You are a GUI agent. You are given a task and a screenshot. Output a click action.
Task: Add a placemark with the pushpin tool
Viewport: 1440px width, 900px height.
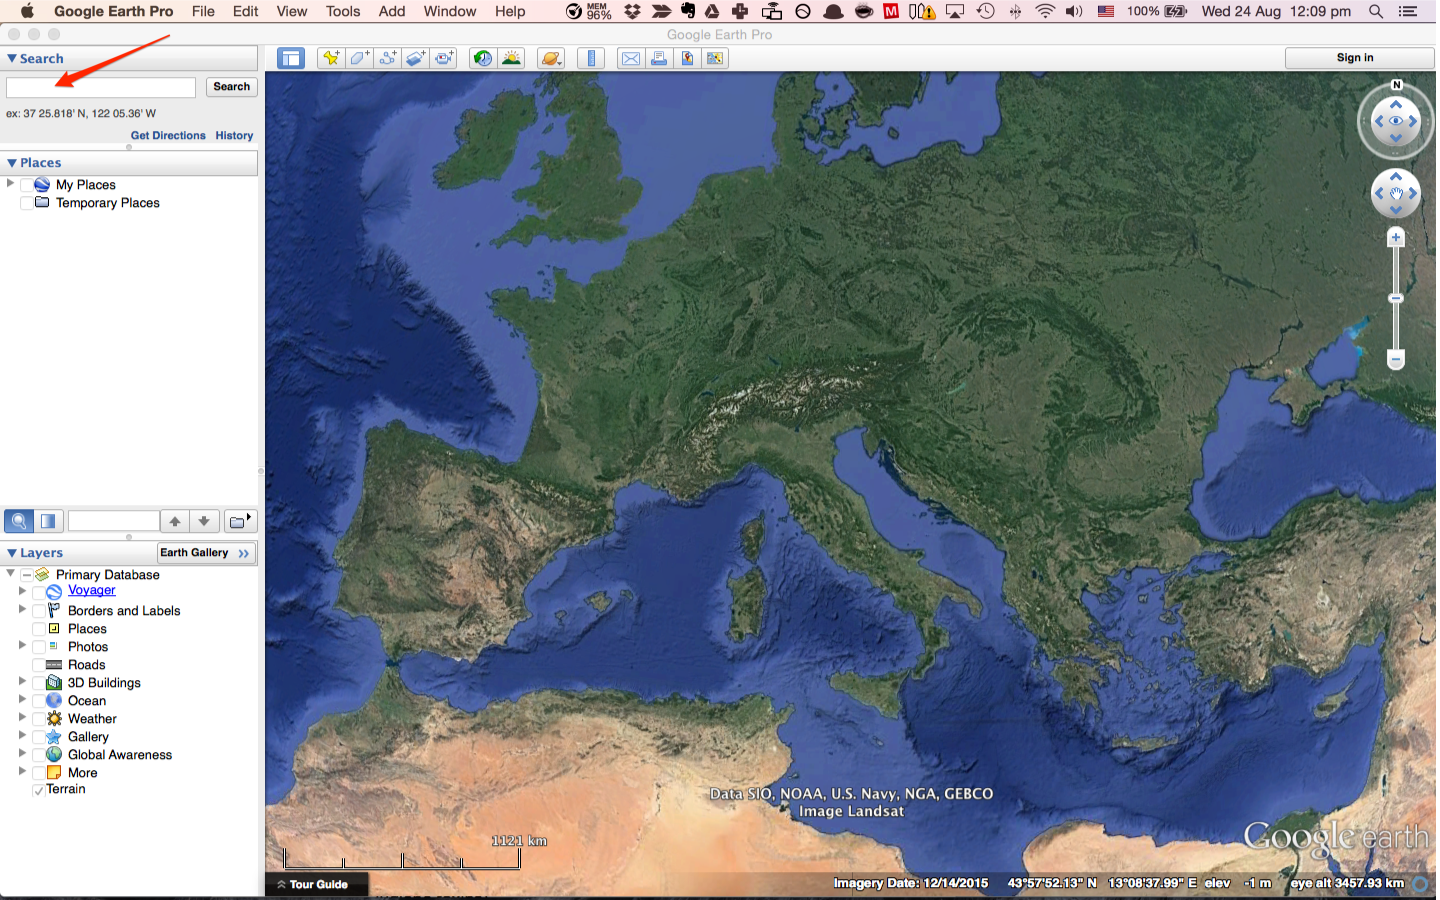click(330, 58)
